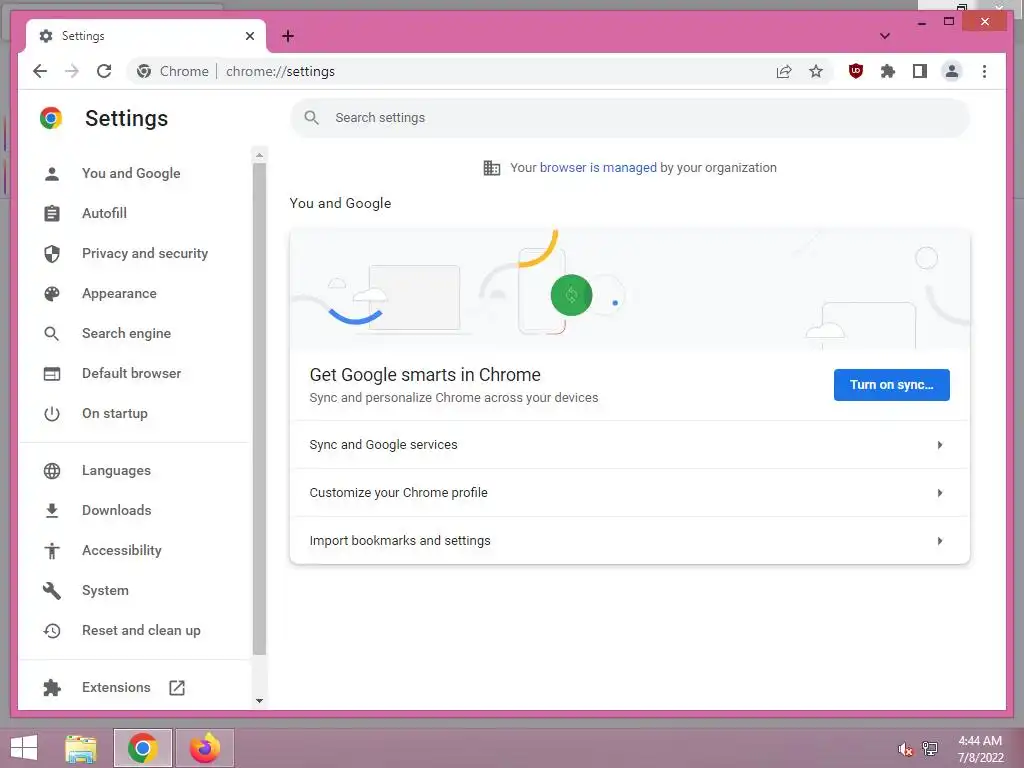Click the Privacy shield icon
The width and height of the screenshot is (1024, 768).
[x=52, y=253]
